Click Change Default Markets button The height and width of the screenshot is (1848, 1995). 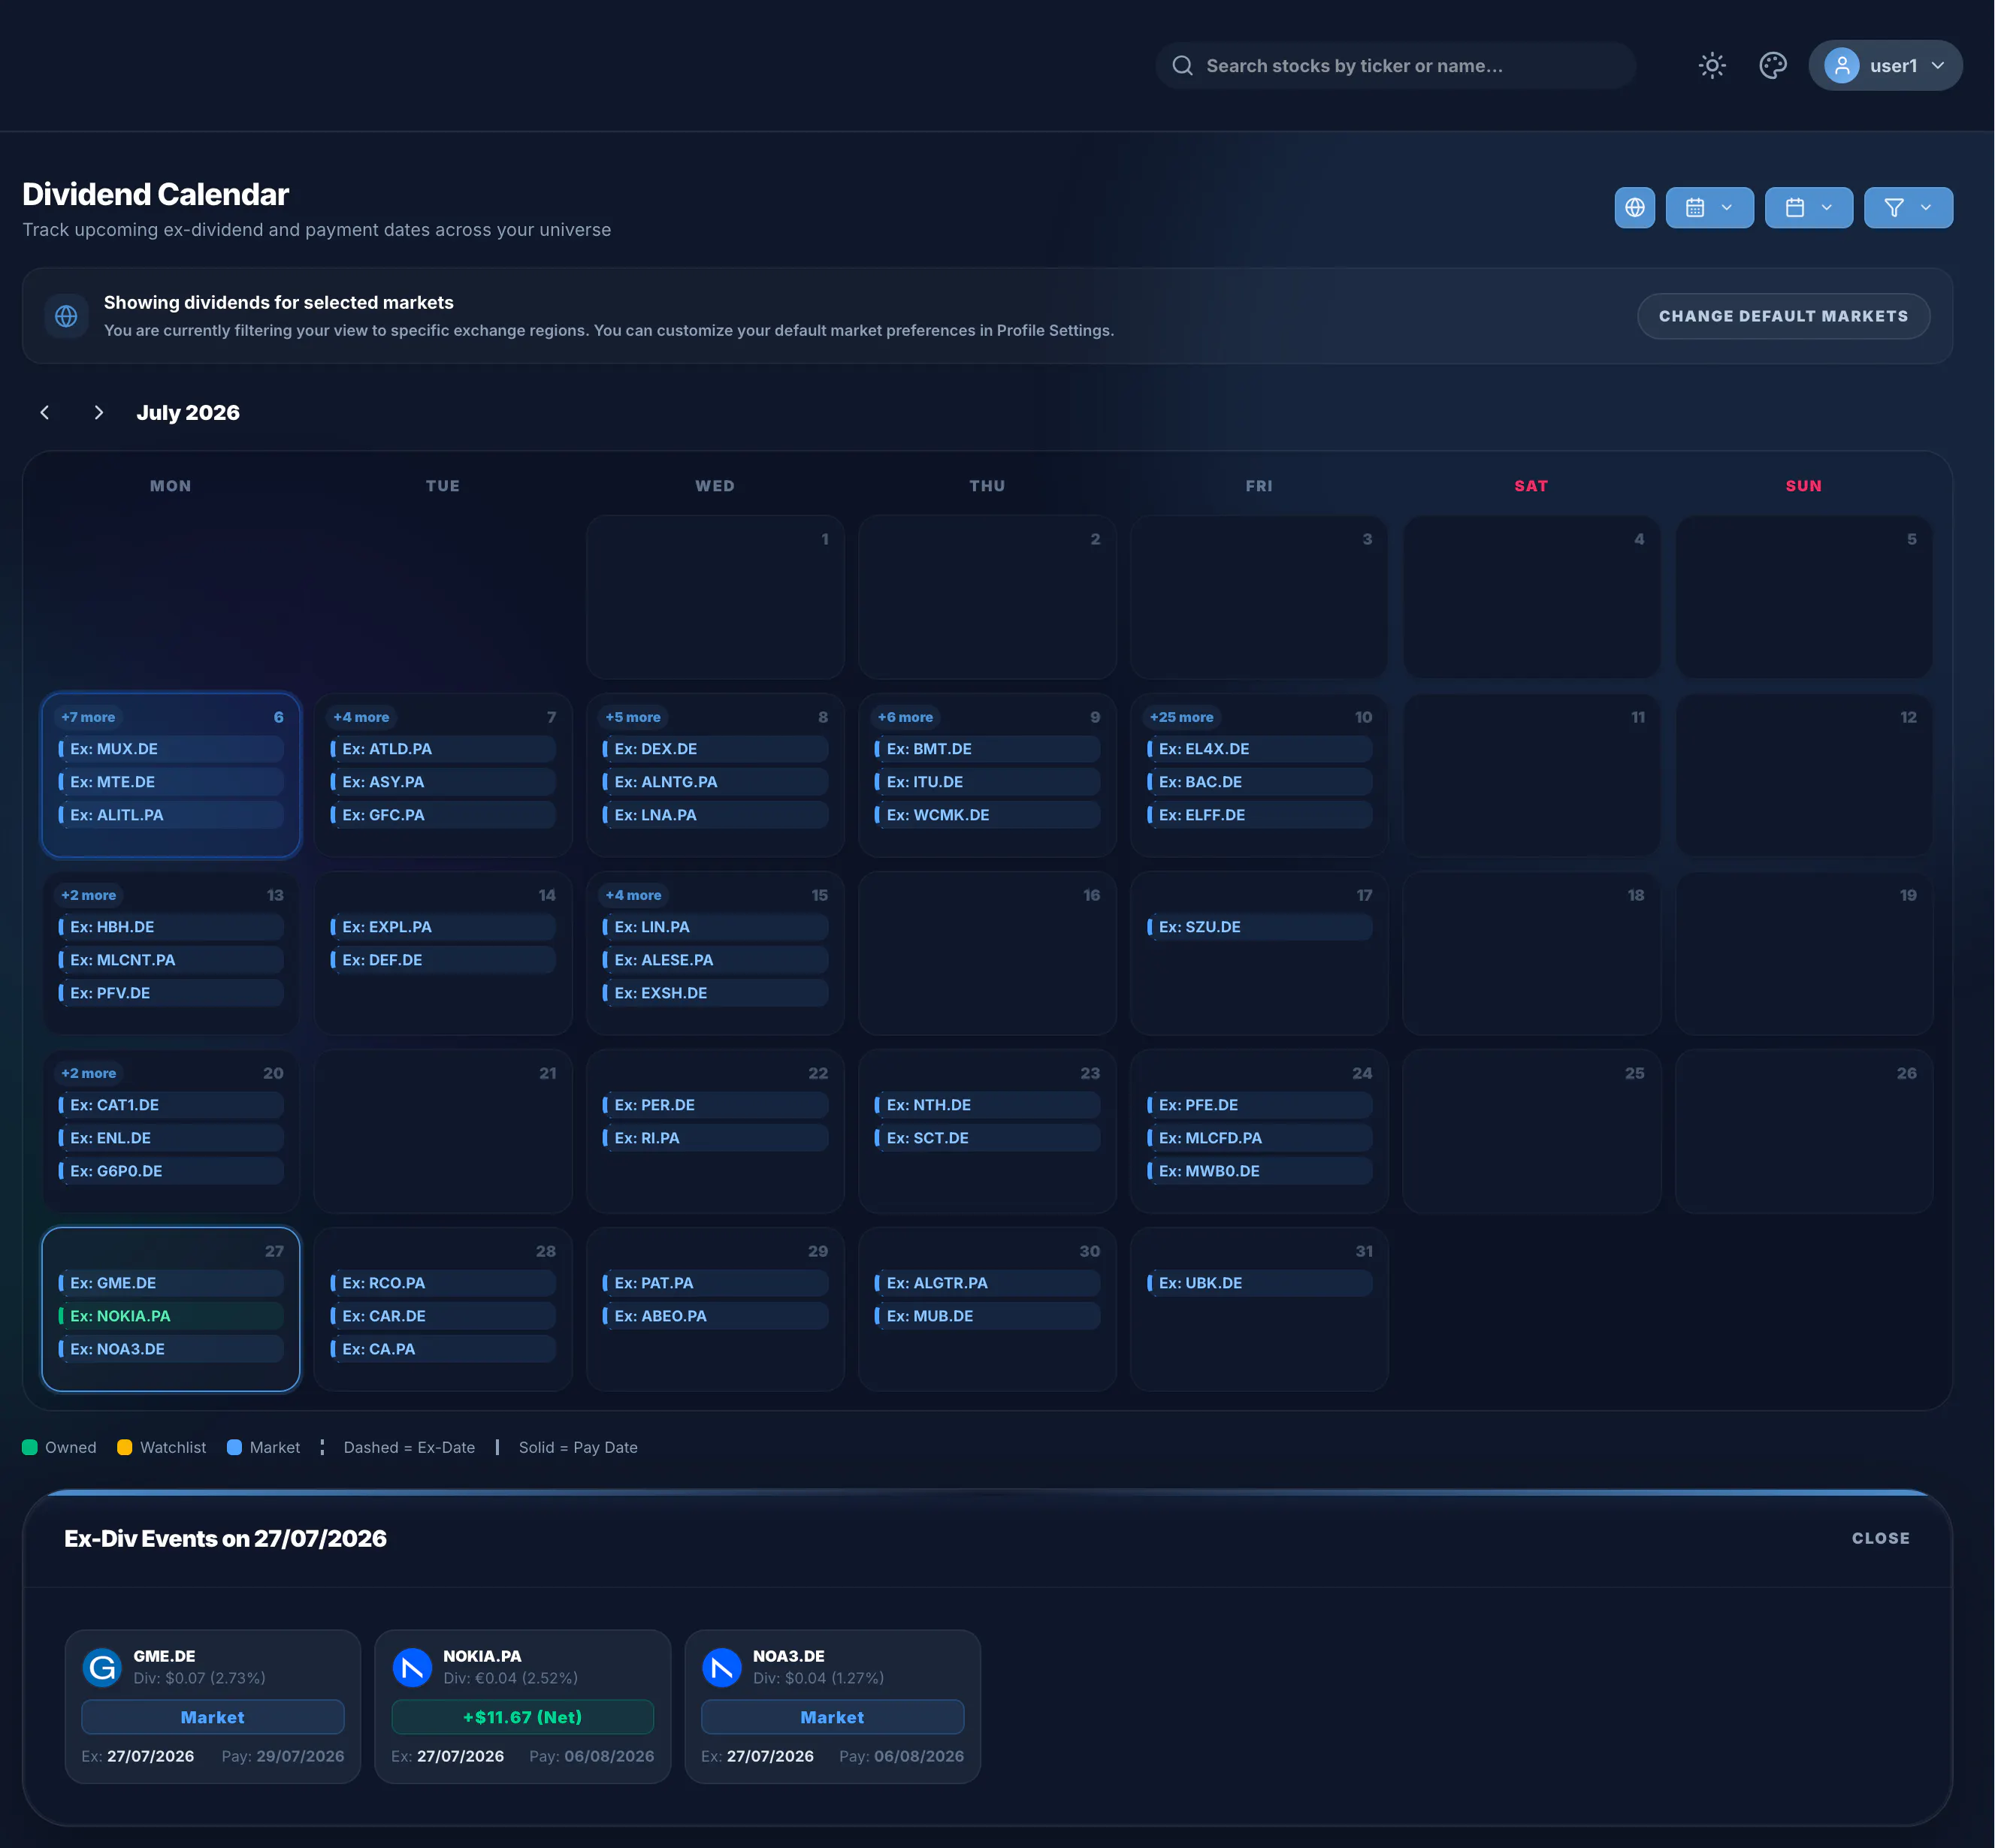[x=1783, y=316]
